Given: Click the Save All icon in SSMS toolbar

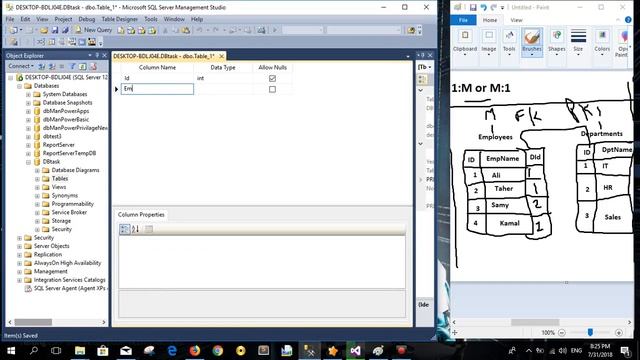Looking at the screenshot, I should [64, 30].
